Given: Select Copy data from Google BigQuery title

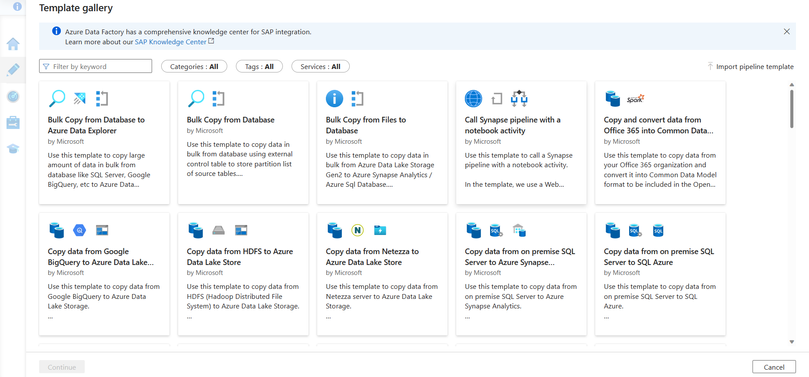Looking at the screenshot, I should click(101, 257).
